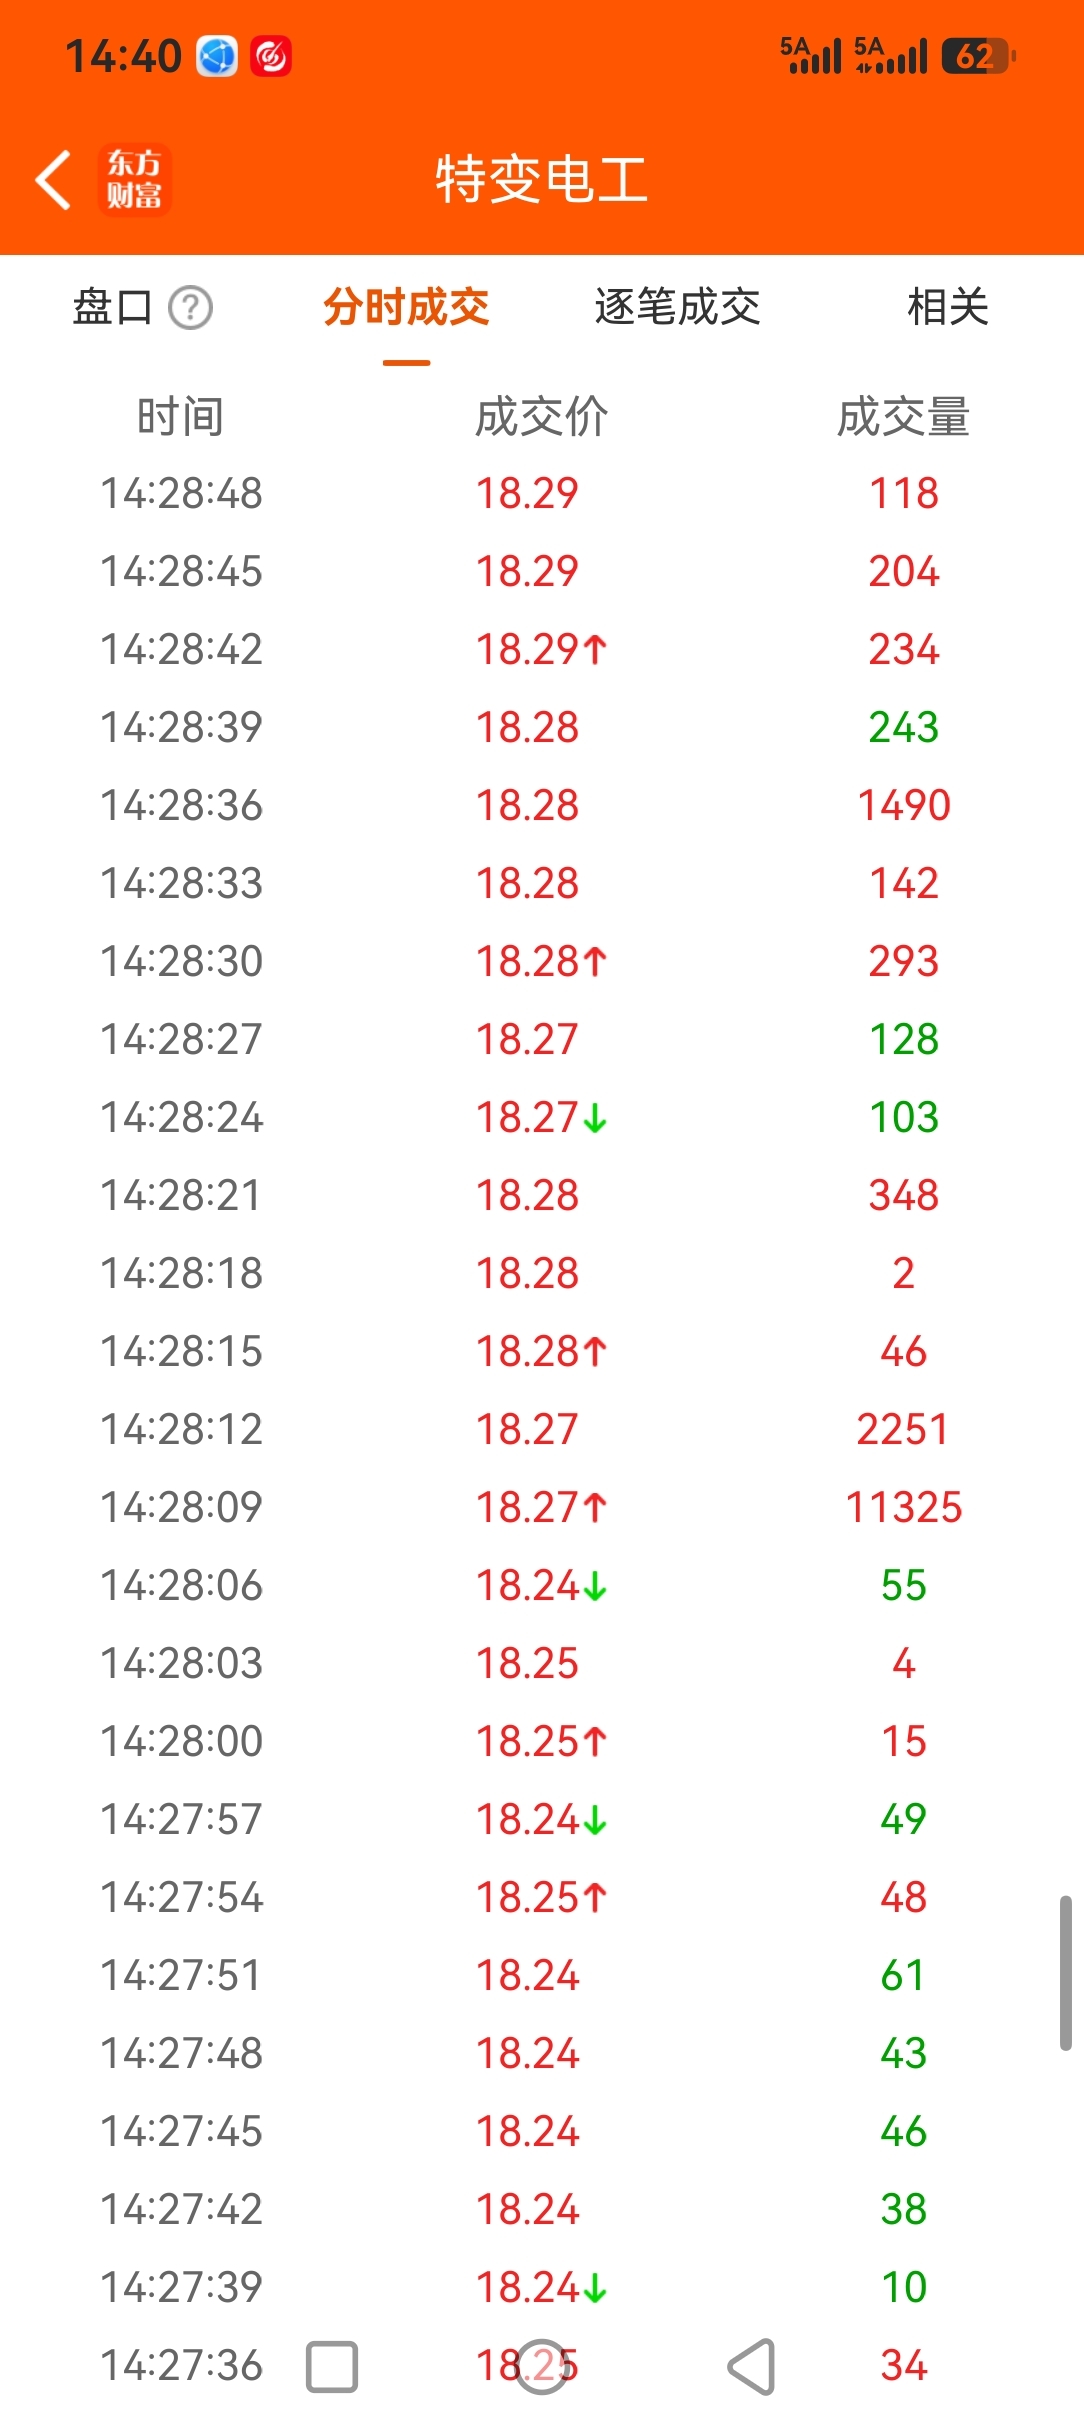This screenshot has height=2412, width=1084.
Task: Click the vertical scrollbar handle
Action: [1066, 1973]
